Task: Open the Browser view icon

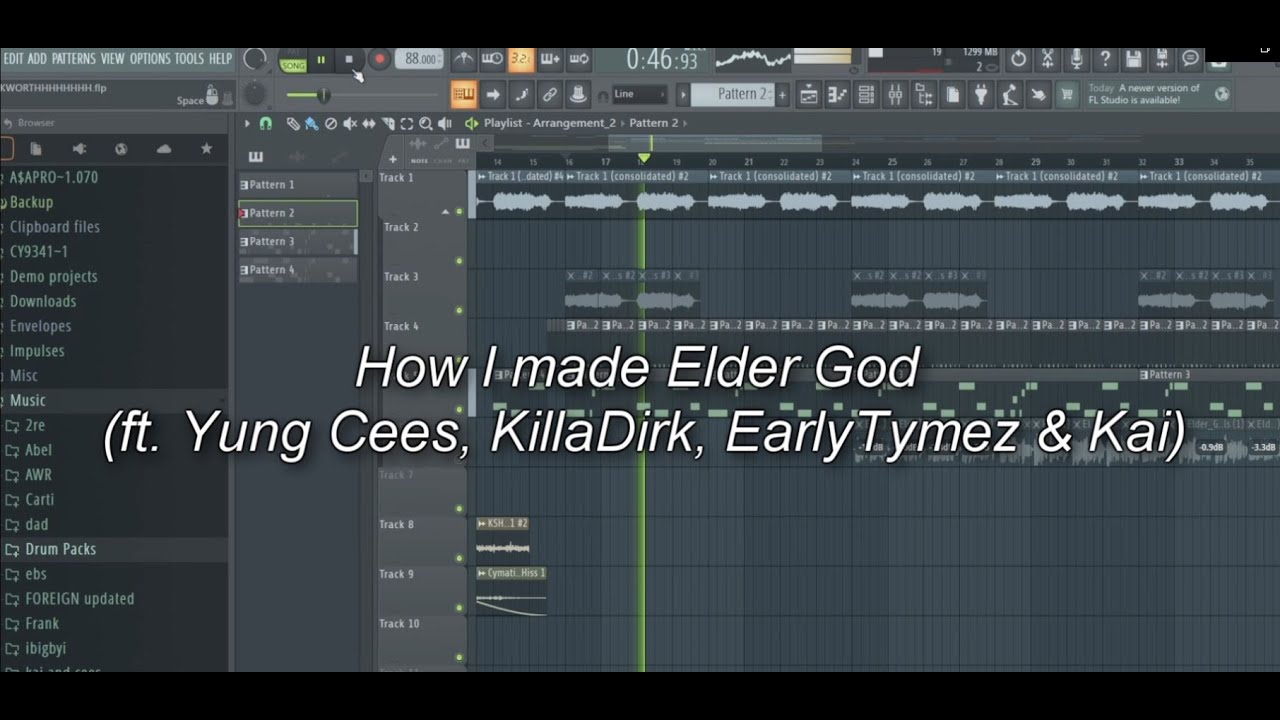Action: [x=924, y=95]
